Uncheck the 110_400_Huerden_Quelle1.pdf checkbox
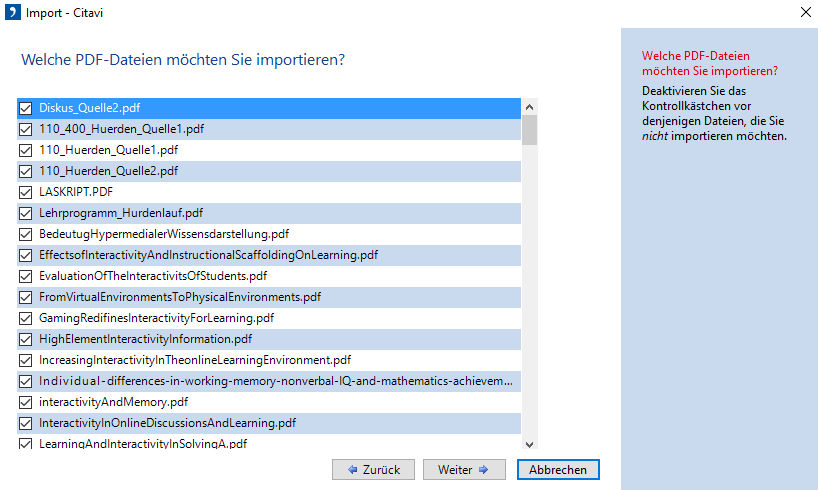The image size is (818, 490). pos(26,129)
